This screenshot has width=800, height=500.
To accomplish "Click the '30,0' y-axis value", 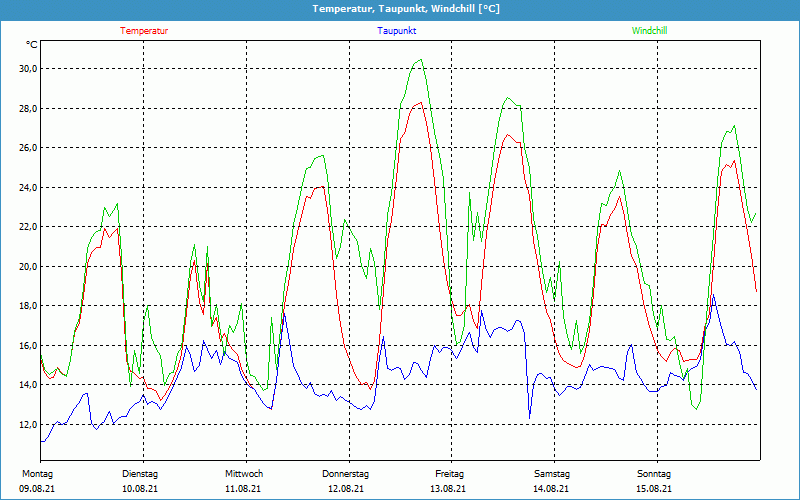I will tap(28, 69).
